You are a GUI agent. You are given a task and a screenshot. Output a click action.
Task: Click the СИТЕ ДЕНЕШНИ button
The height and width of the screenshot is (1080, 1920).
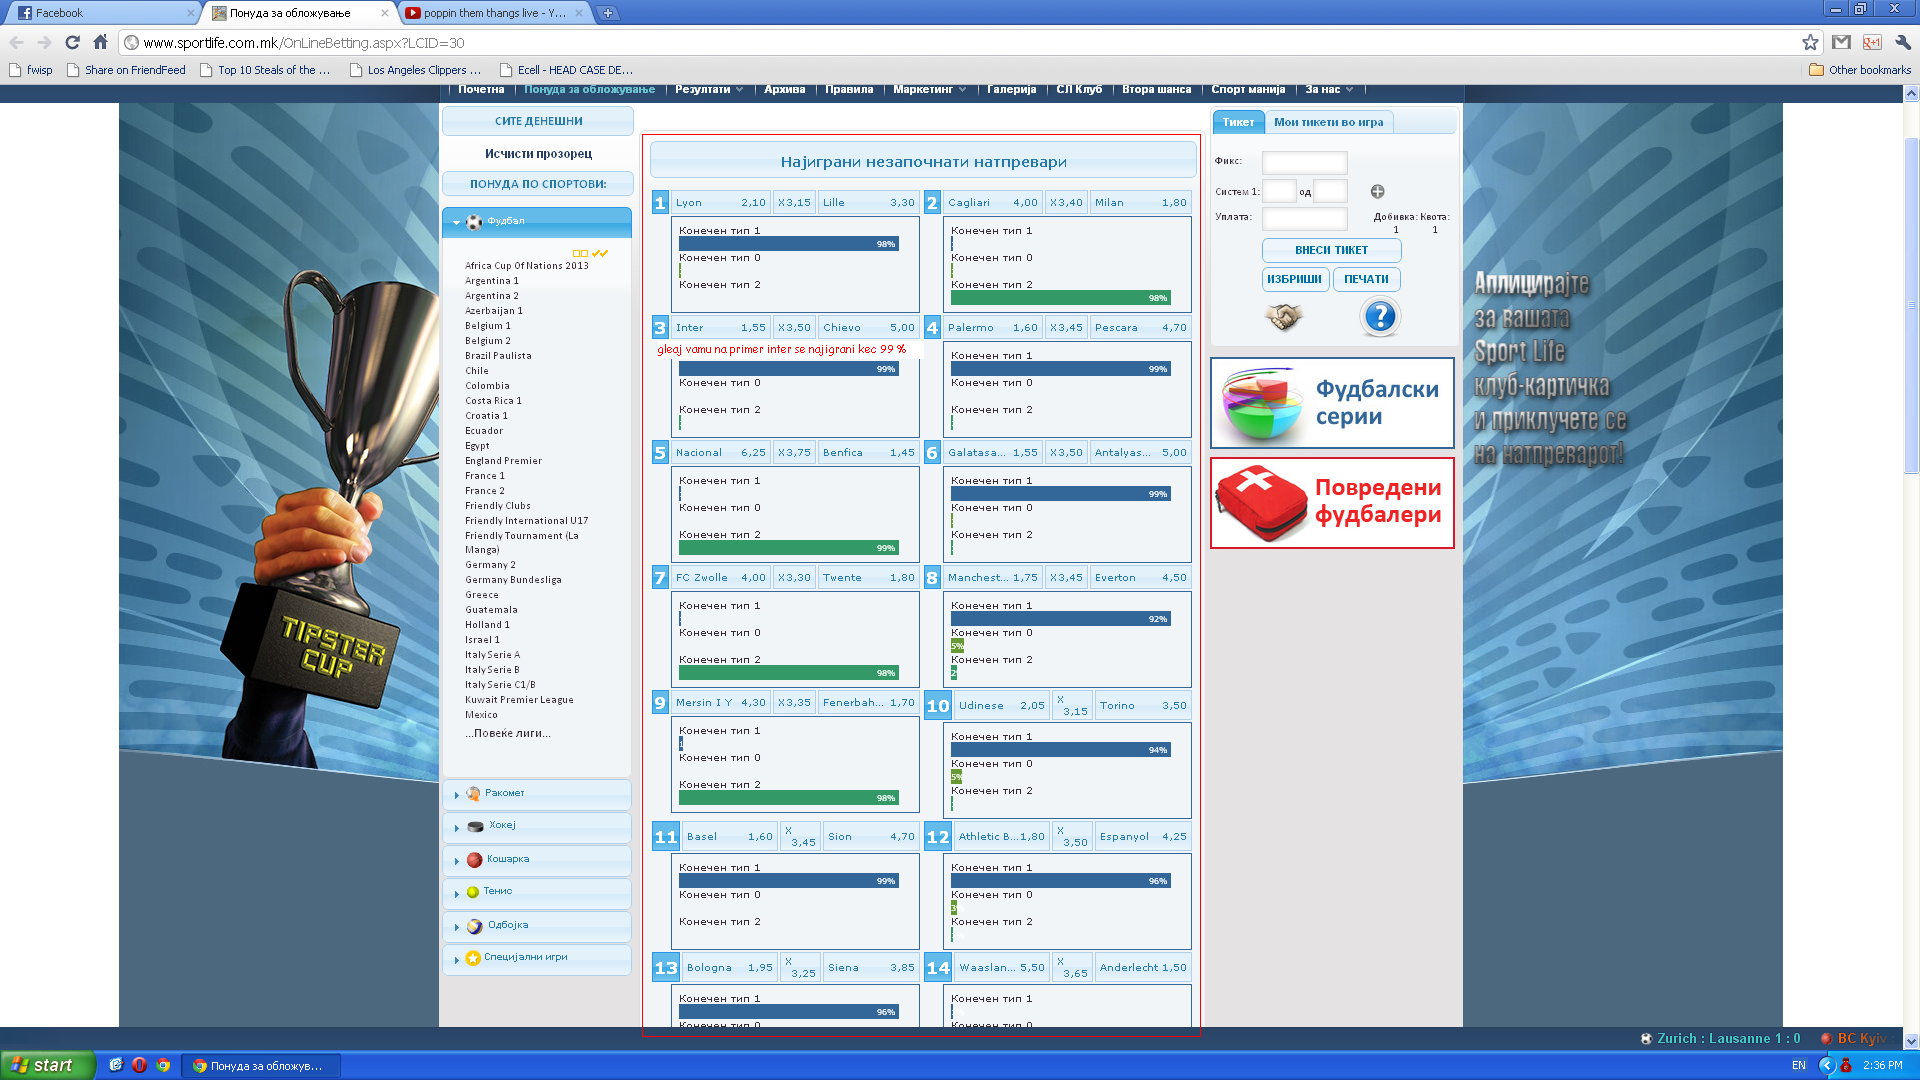pyautogui.click(x=538, y=121)
